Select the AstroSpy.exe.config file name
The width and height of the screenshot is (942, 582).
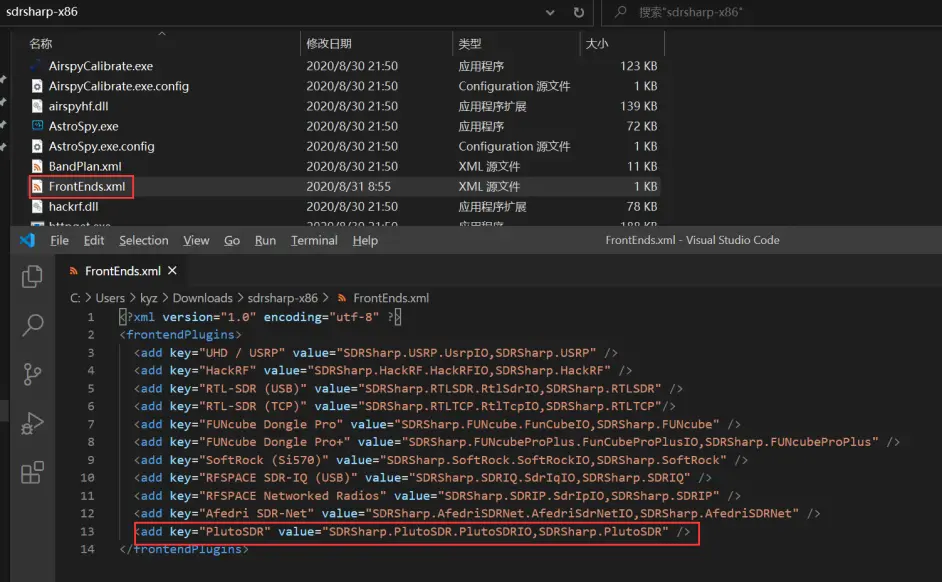102,146
